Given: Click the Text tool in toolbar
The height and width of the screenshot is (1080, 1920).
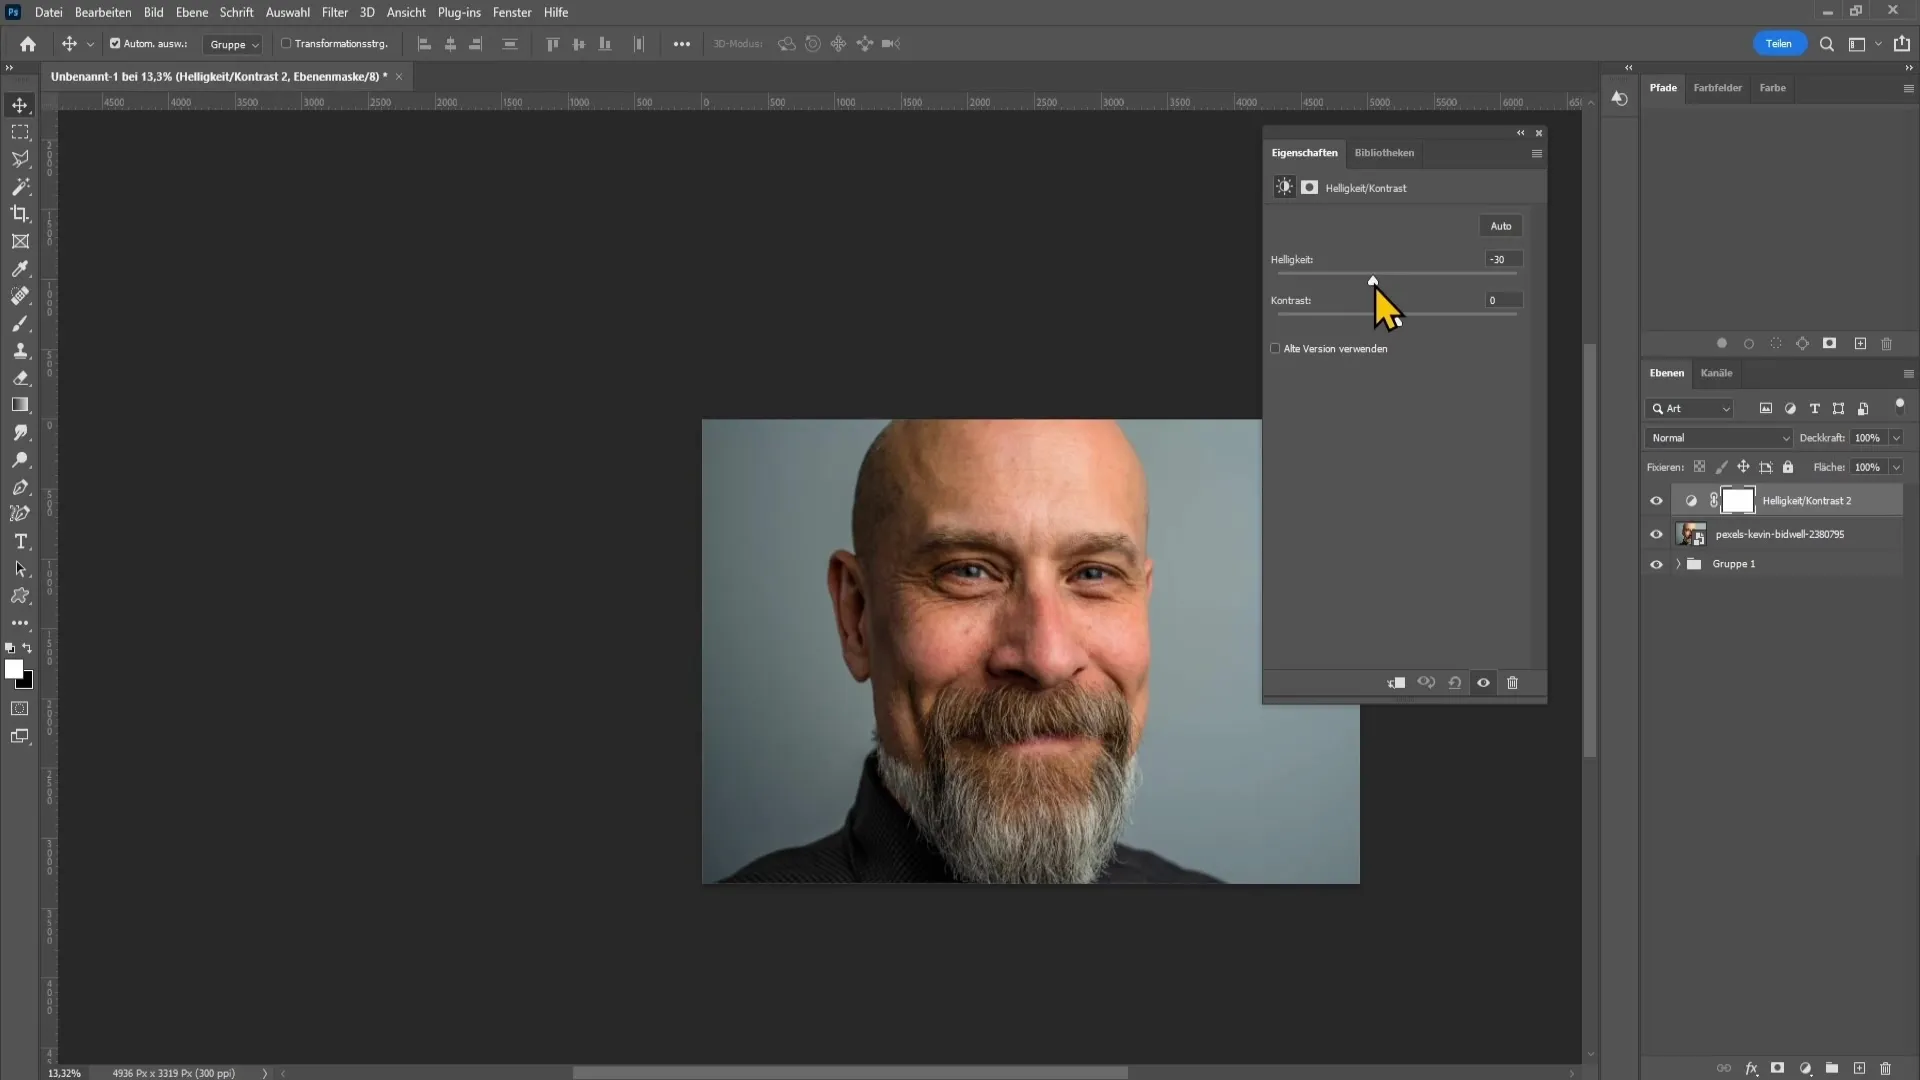Looking at the screenshot, I should pyautogui.click(x=20, y=542).
